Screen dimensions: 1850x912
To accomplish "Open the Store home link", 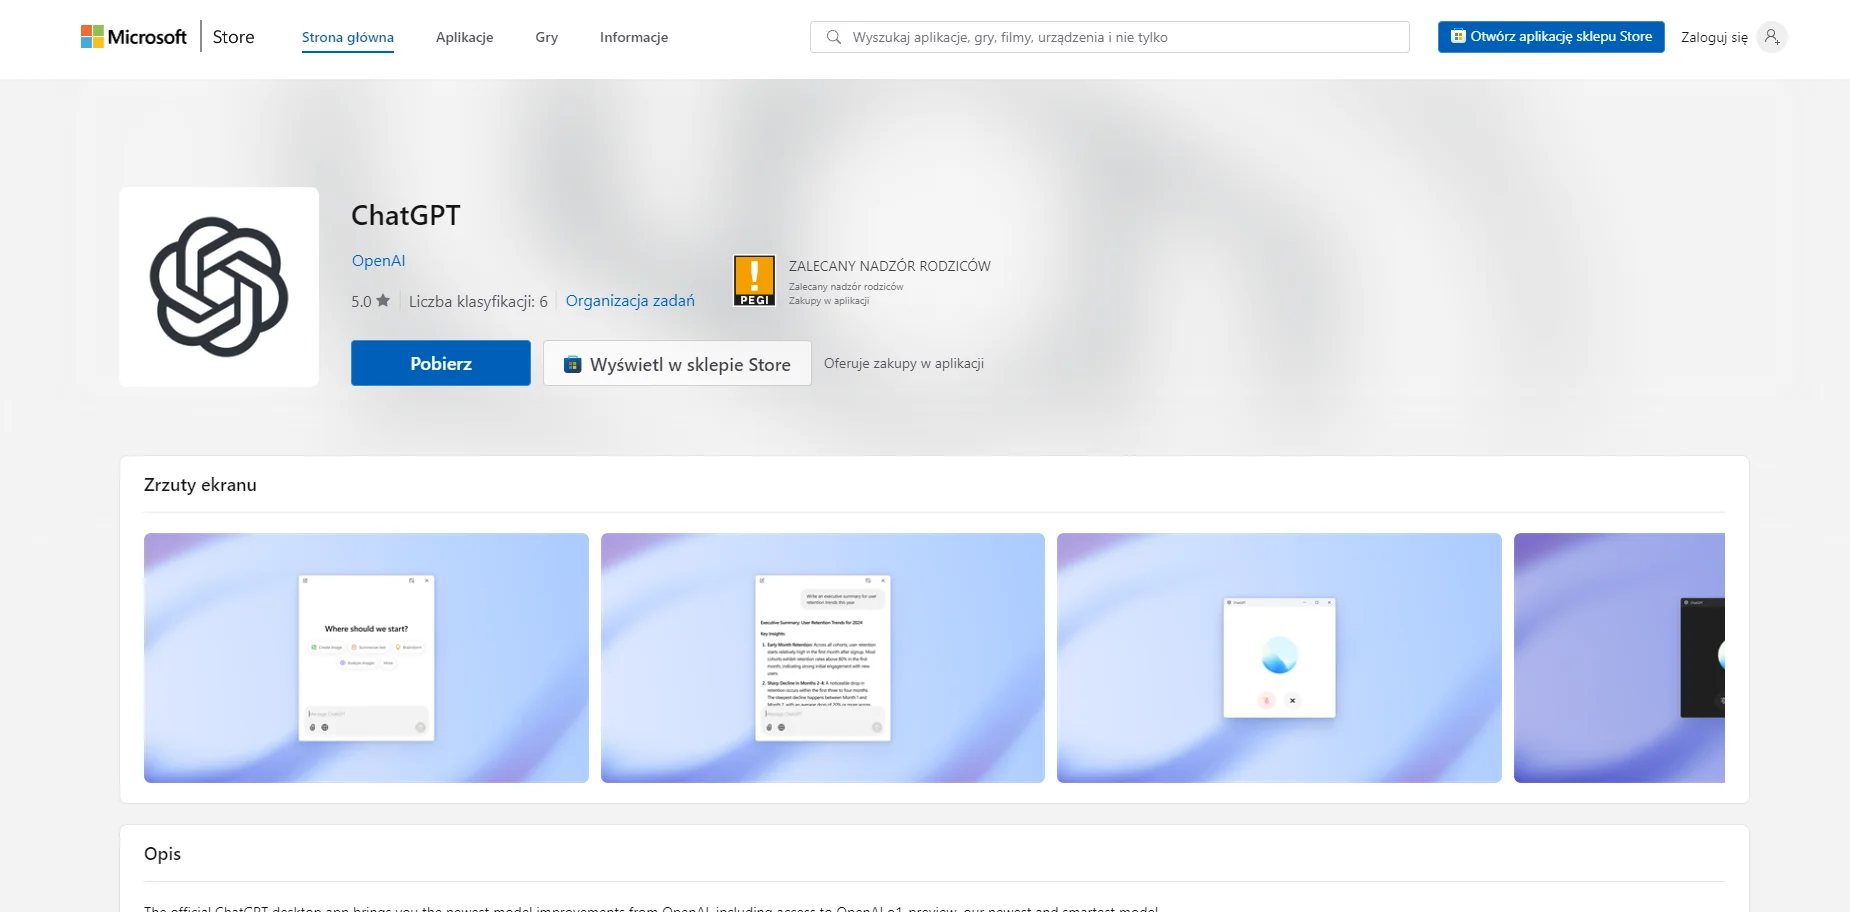I will click(x=233, y=37).
